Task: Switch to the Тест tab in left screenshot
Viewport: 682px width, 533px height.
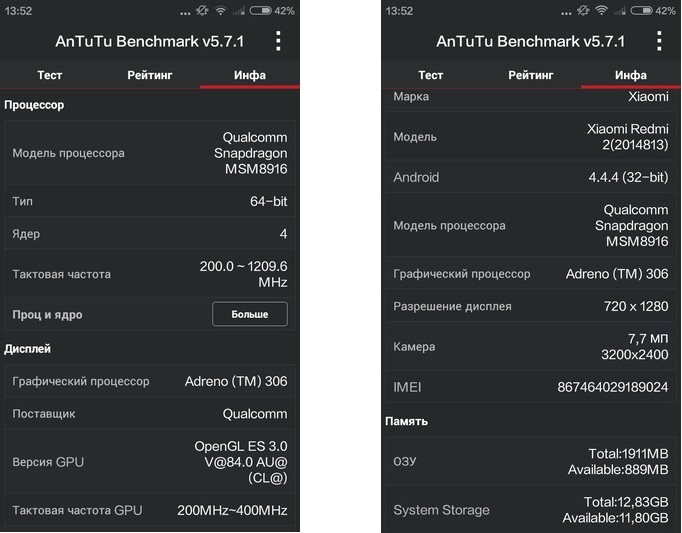Action: [x=50, y=75]
